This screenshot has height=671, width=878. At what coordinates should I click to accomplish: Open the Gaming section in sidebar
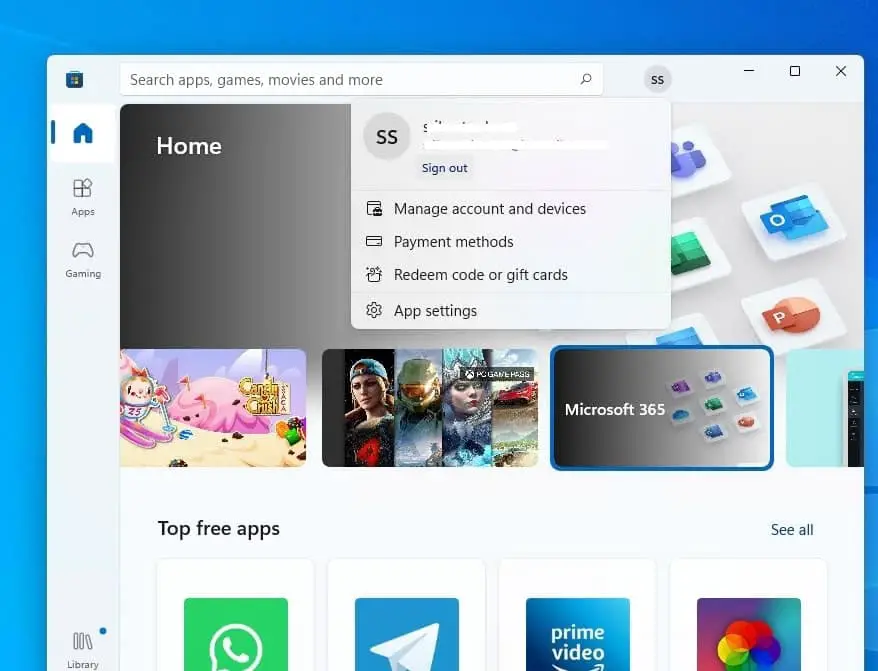[x=83, y=259]
